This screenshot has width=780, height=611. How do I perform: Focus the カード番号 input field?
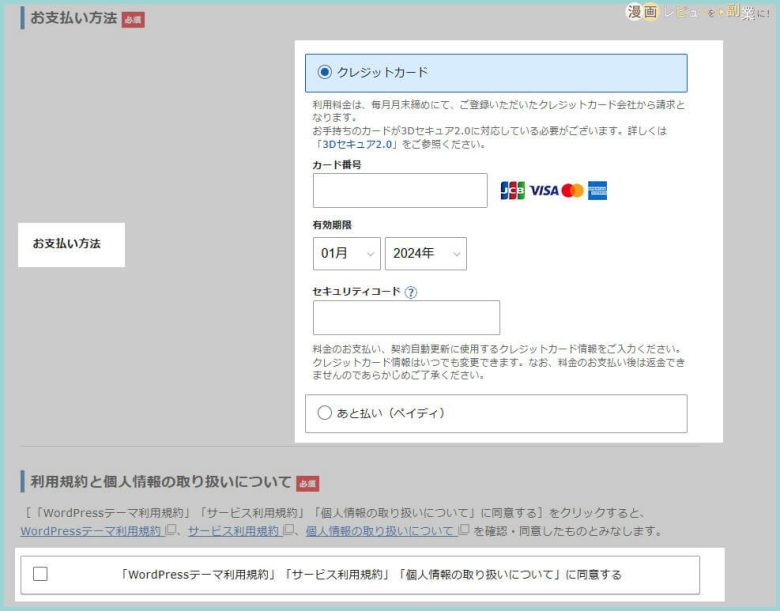point(386,190)
